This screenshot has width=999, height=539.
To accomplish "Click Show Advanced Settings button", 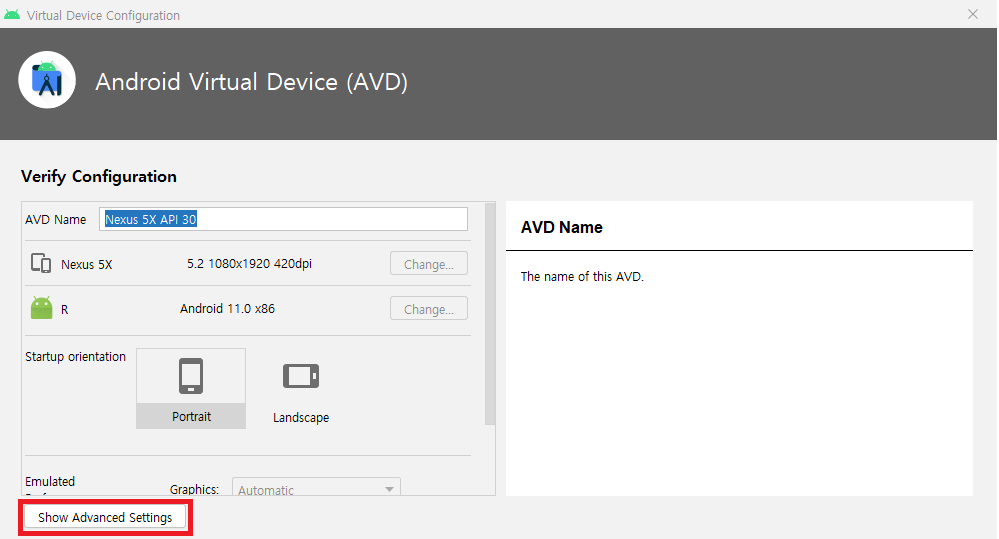I will click(105, 517).
